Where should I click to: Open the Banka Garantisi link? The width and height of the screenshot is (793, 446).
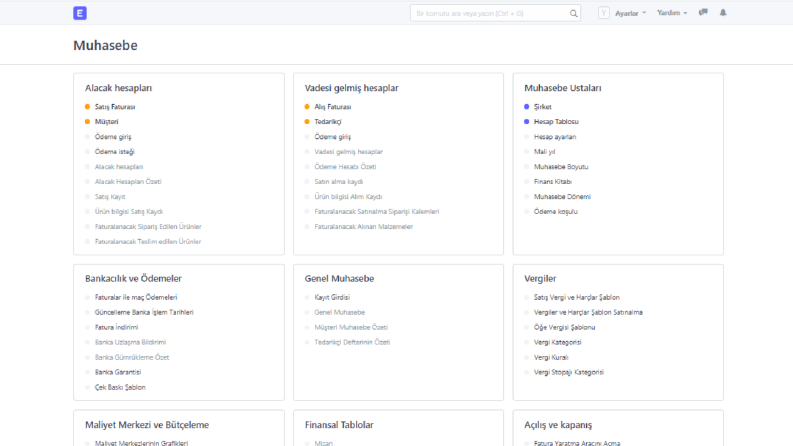tap(118, 372)
